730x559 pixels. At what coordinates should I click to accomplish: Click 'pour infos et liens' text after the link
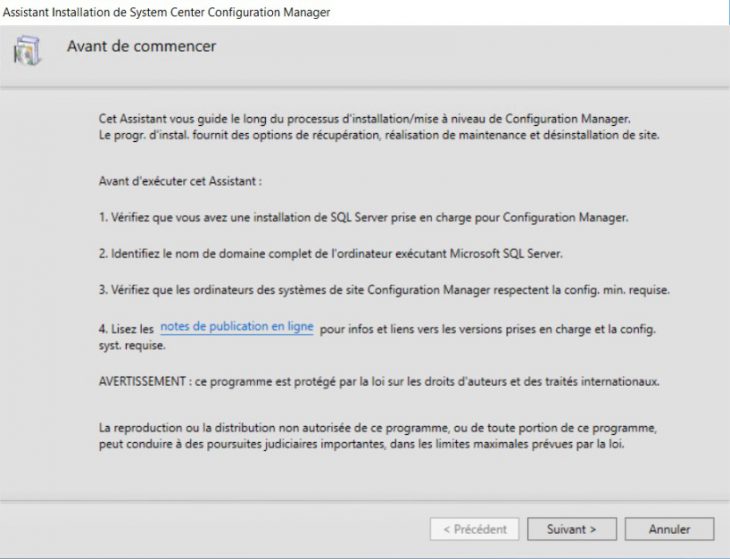pyautogui.click(x=488, y=328)
